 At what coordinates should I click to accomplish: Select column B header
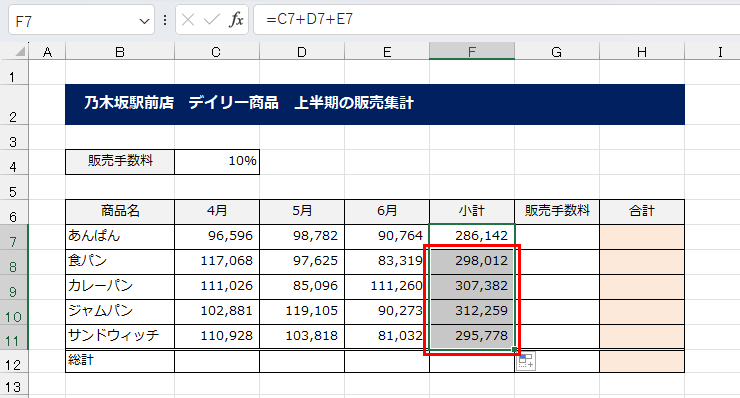coord(120,51)
